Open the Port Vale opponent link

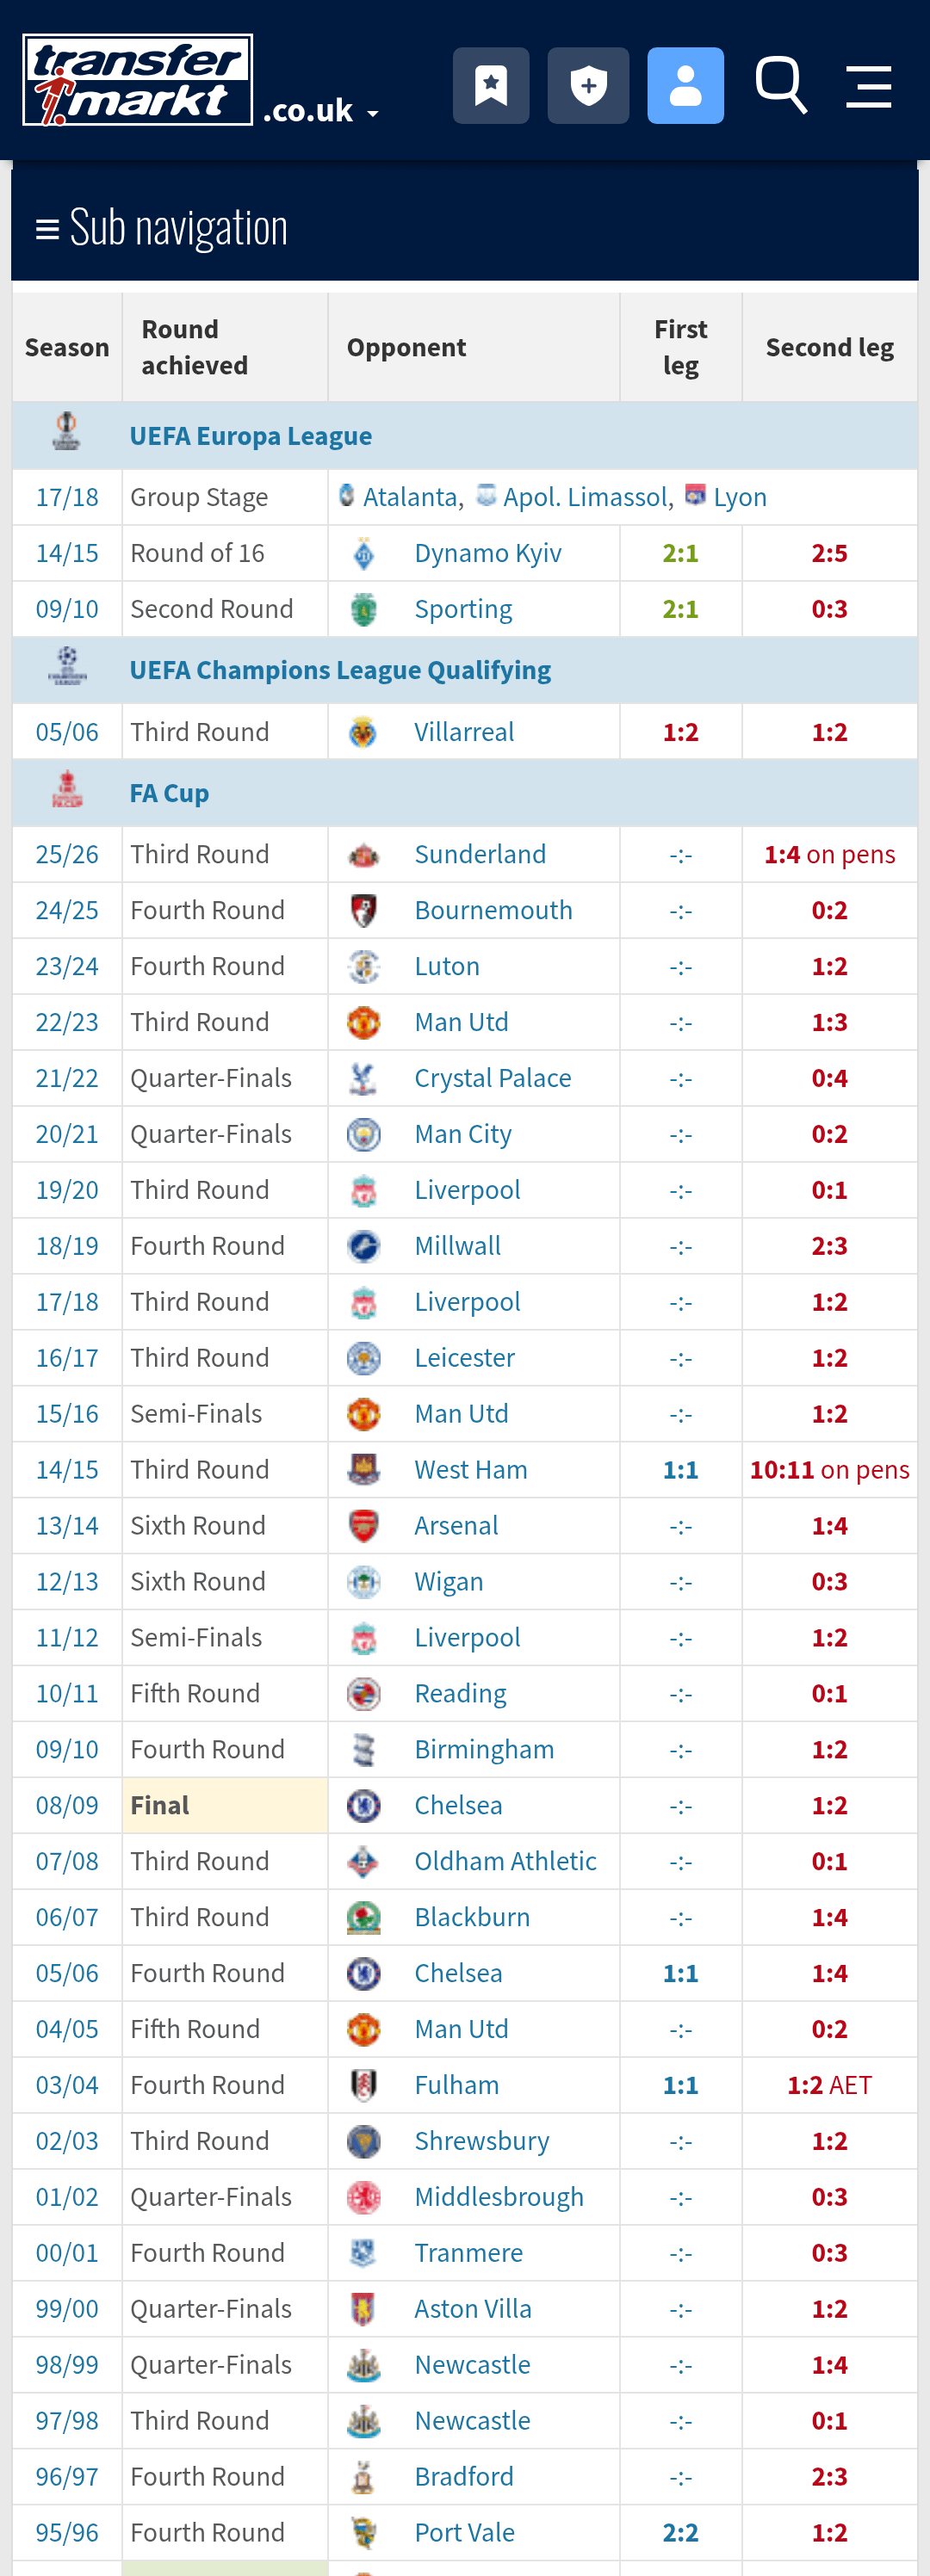tap(464, 2532)
